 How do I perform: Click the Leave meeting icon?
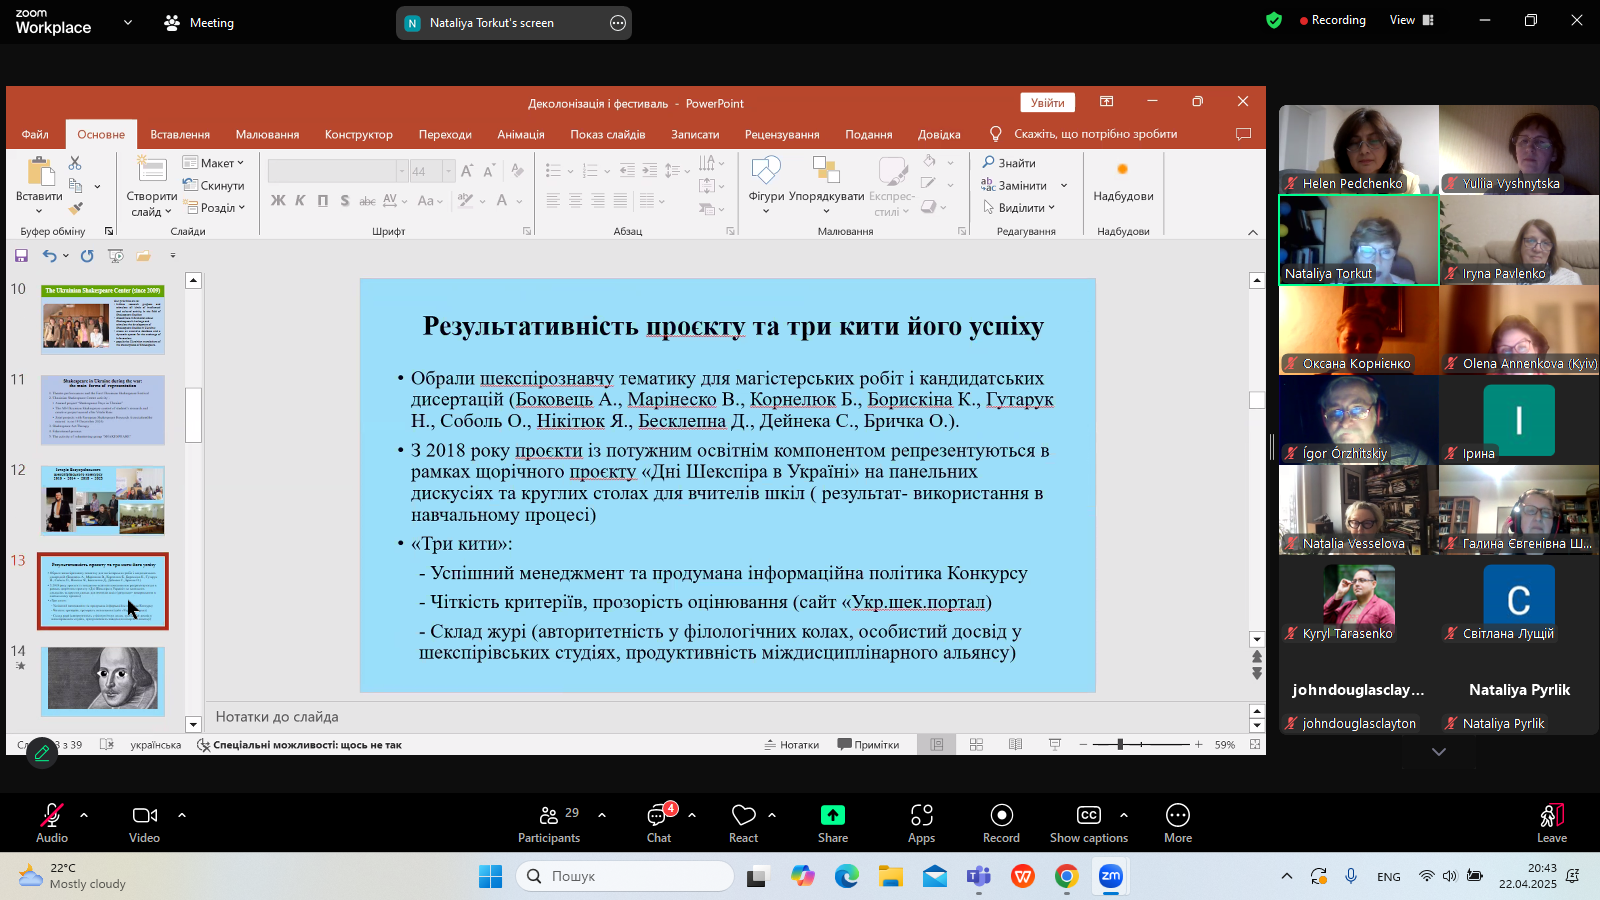click(1551, 816)
